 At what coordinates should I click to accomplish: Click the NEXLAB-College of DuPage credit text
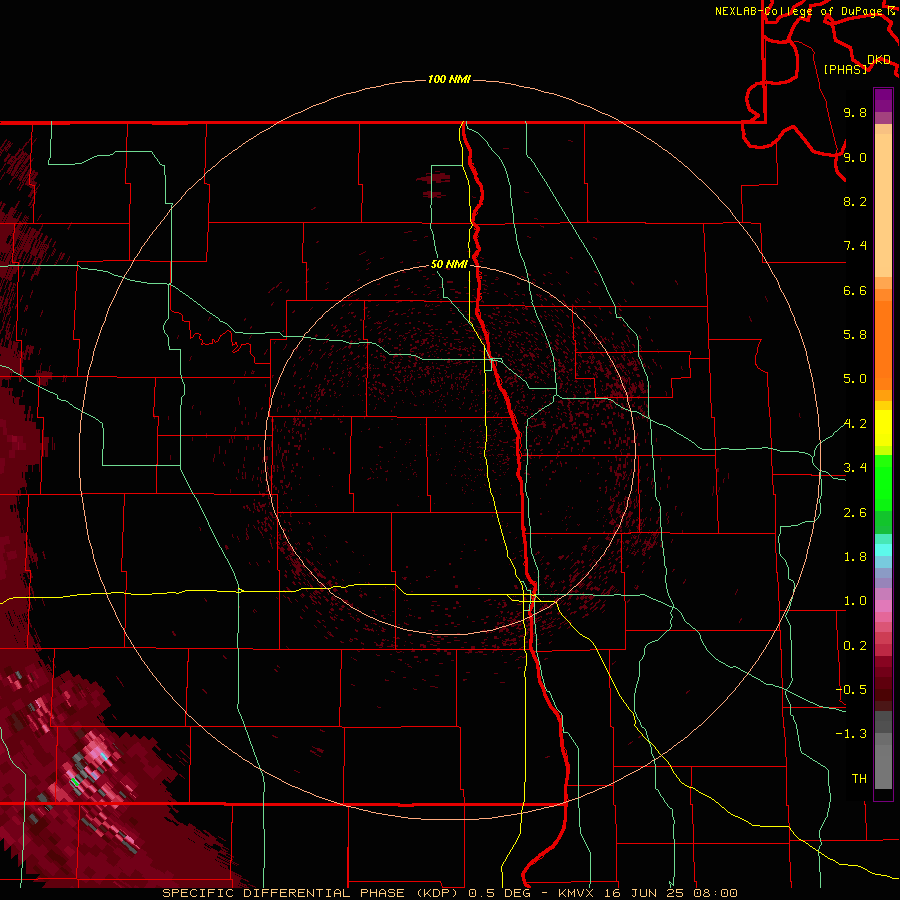click(x=801, y=11)
